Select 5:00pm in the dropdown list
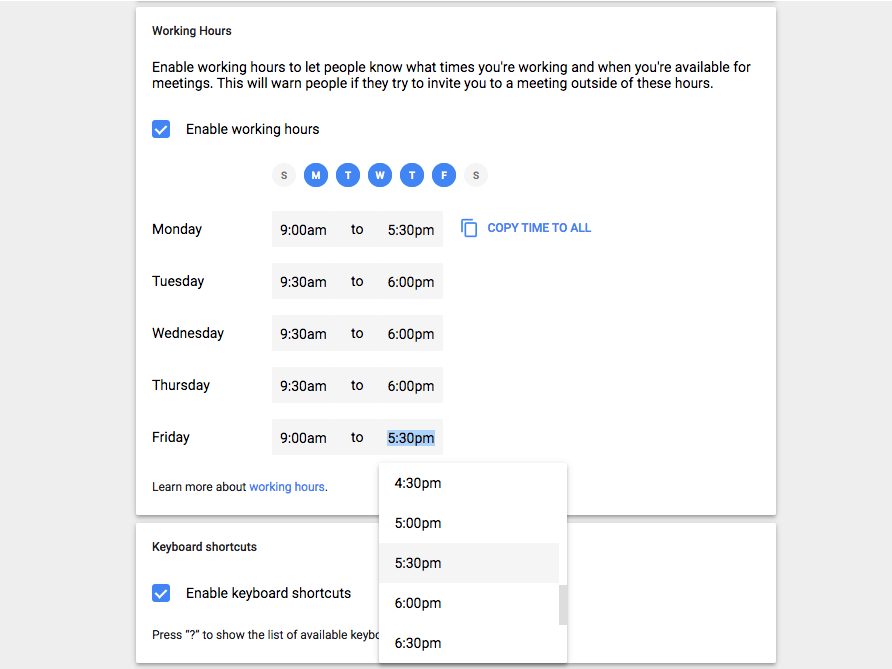Image resolution: width=892 pixels, height=669 pixels. pyautogui.click(x=469, y=523)
